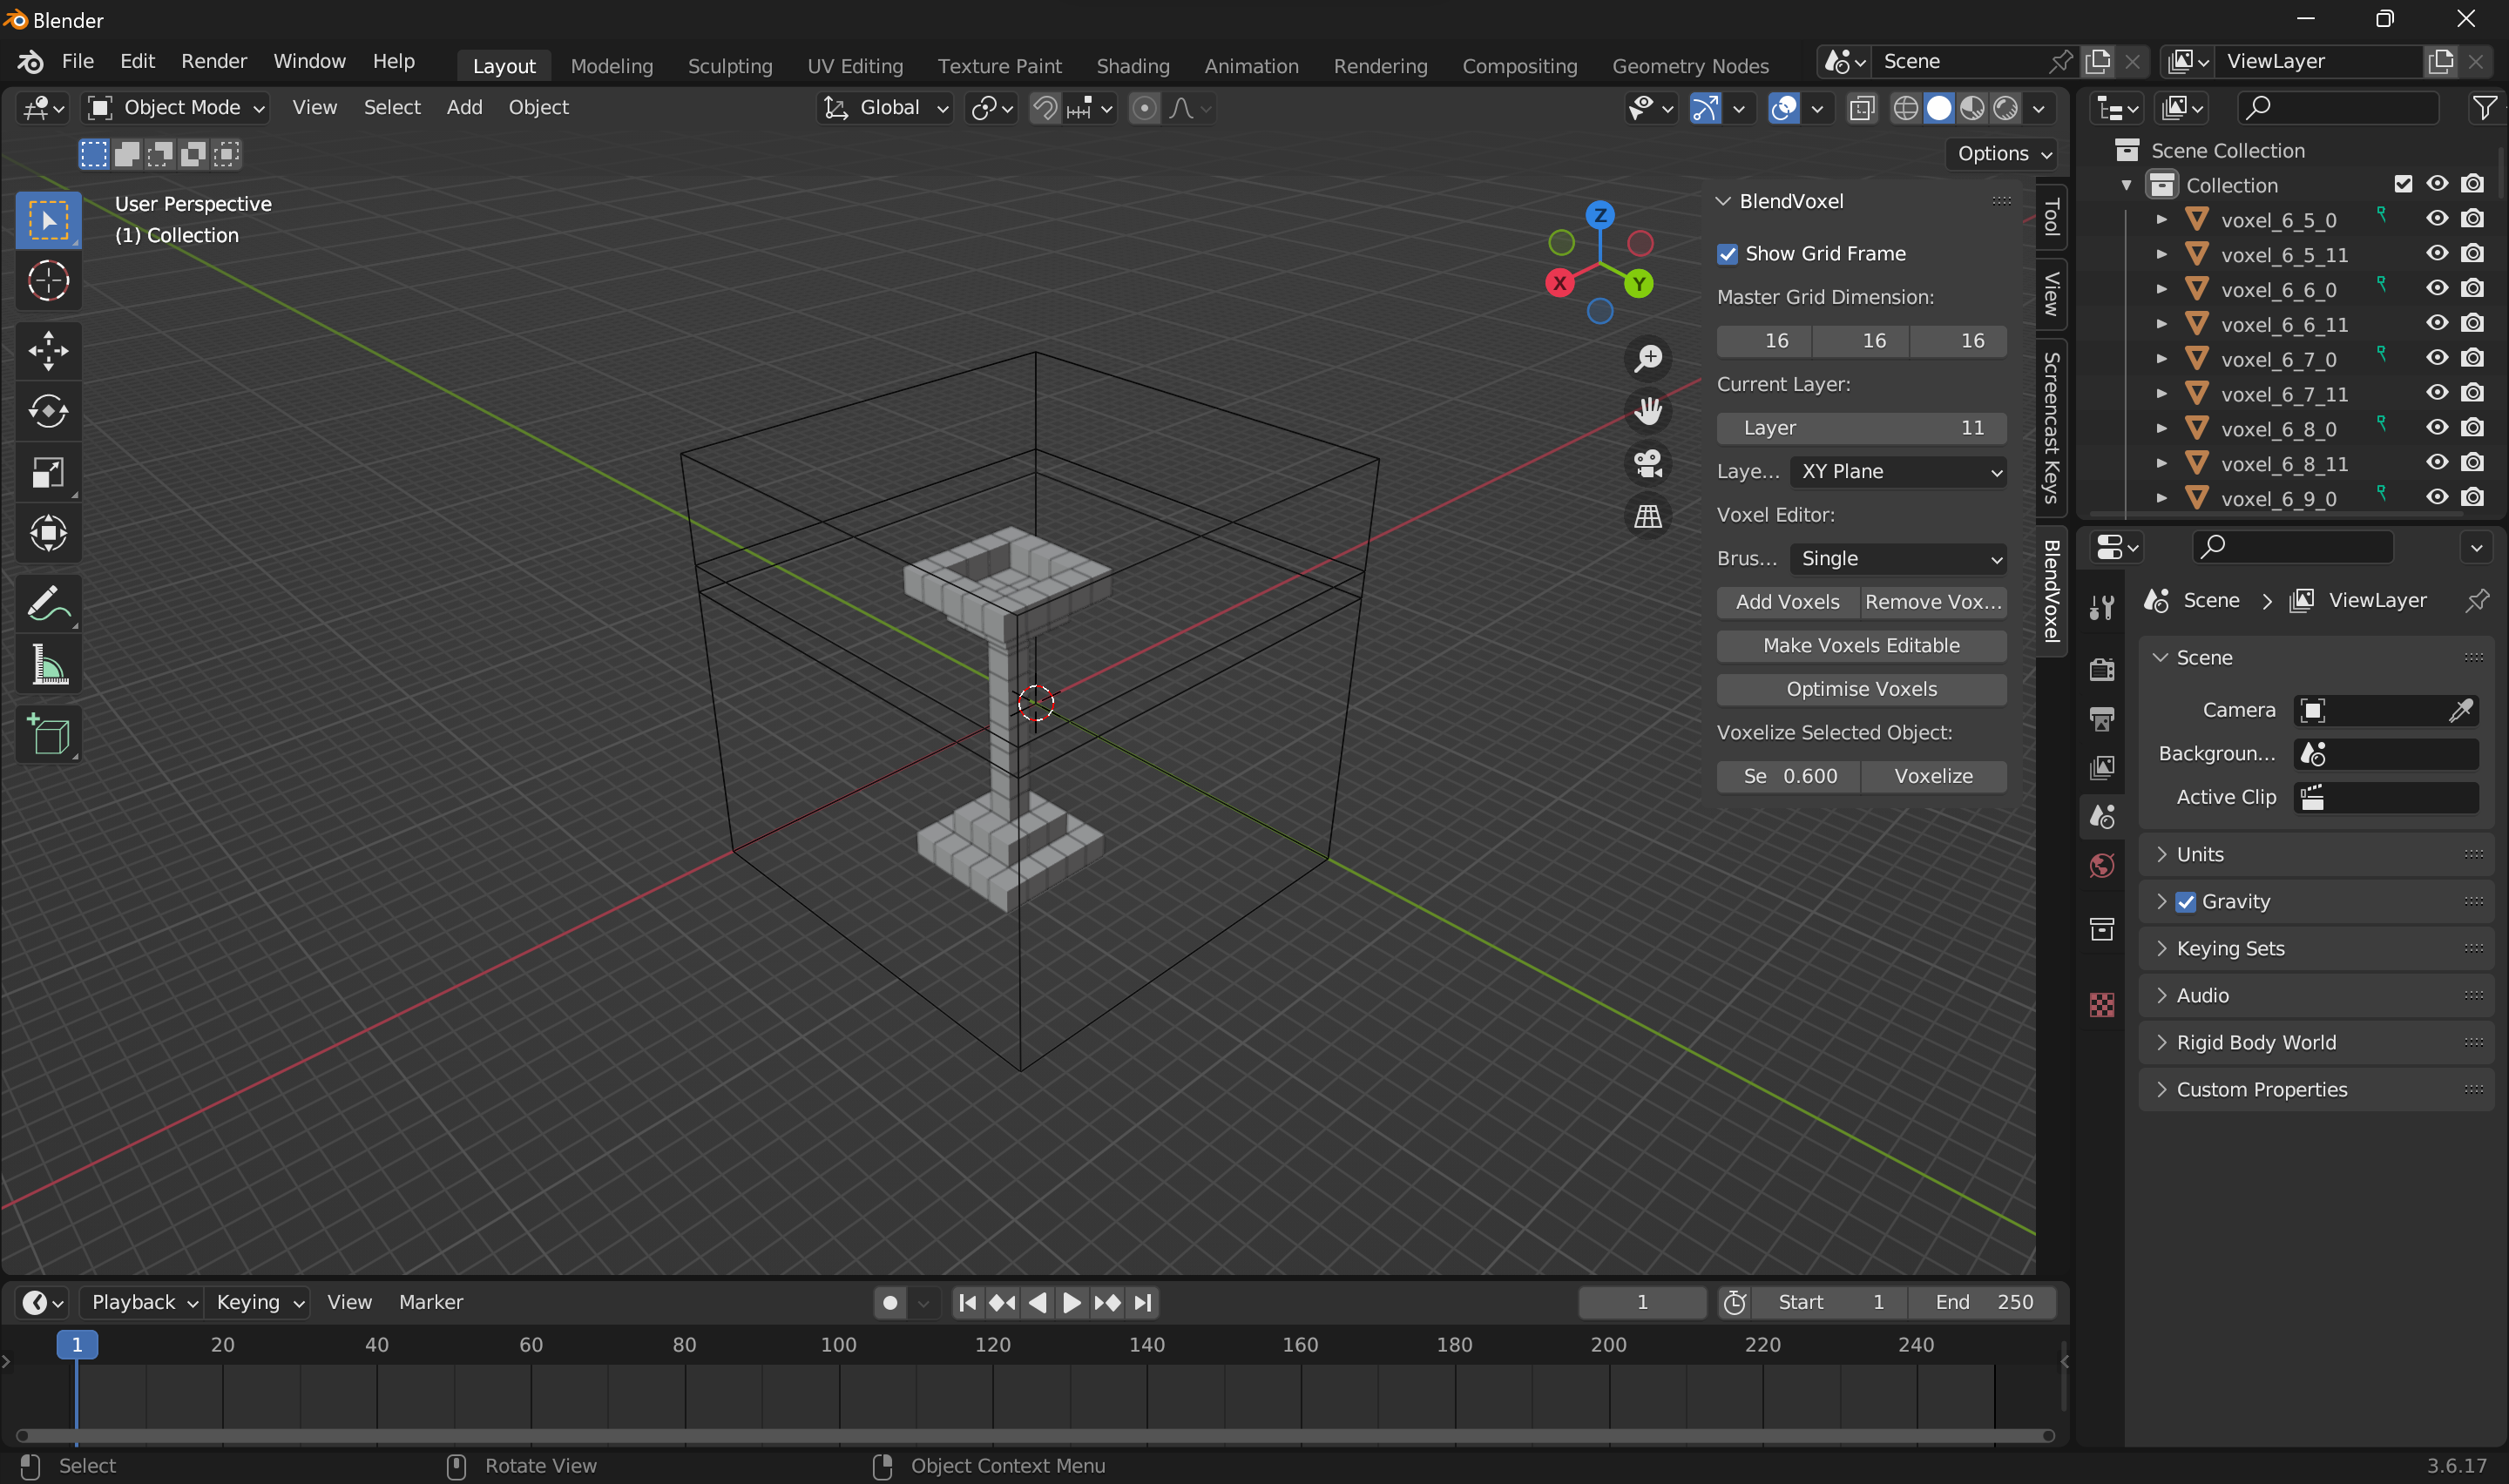Open the Single brush dropdown
Image resolution: width=2509 pixels, height=1484 pixels.
click(1899, 559)
